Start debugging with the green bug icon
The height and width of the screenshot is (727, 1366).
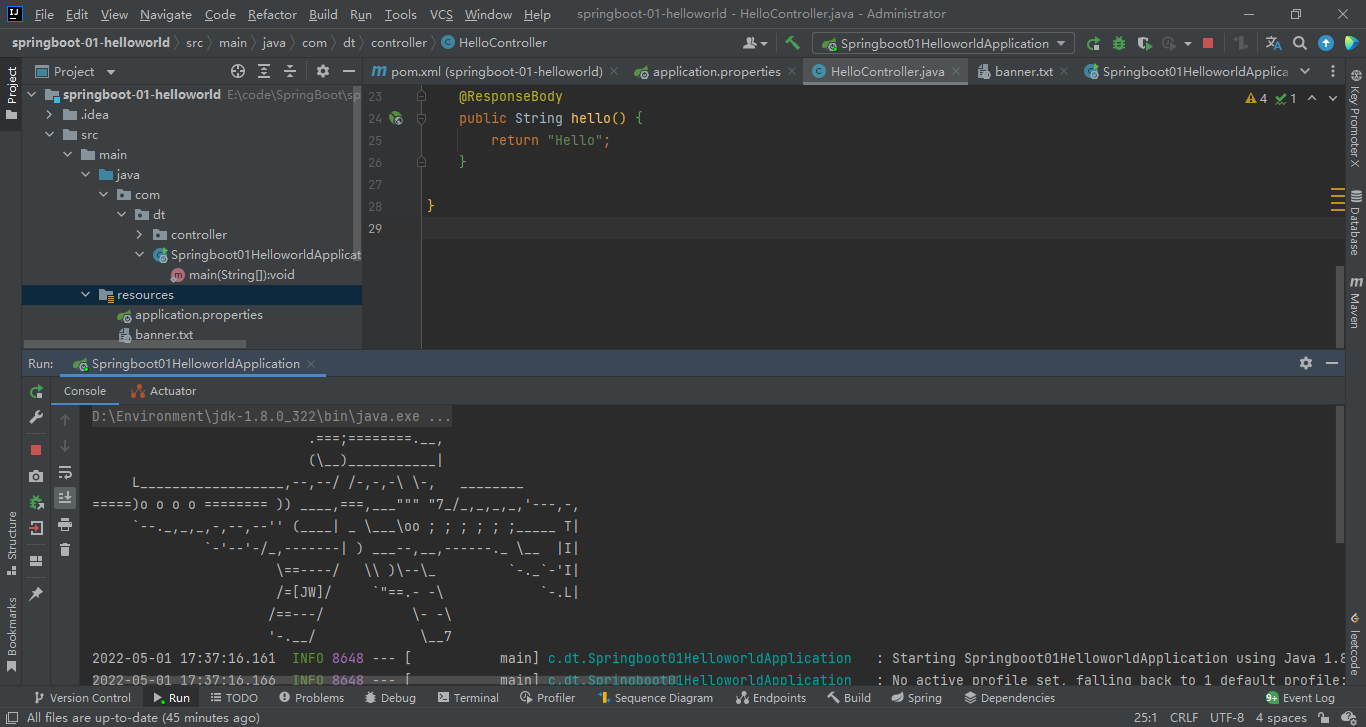(x=1119, y=43)
